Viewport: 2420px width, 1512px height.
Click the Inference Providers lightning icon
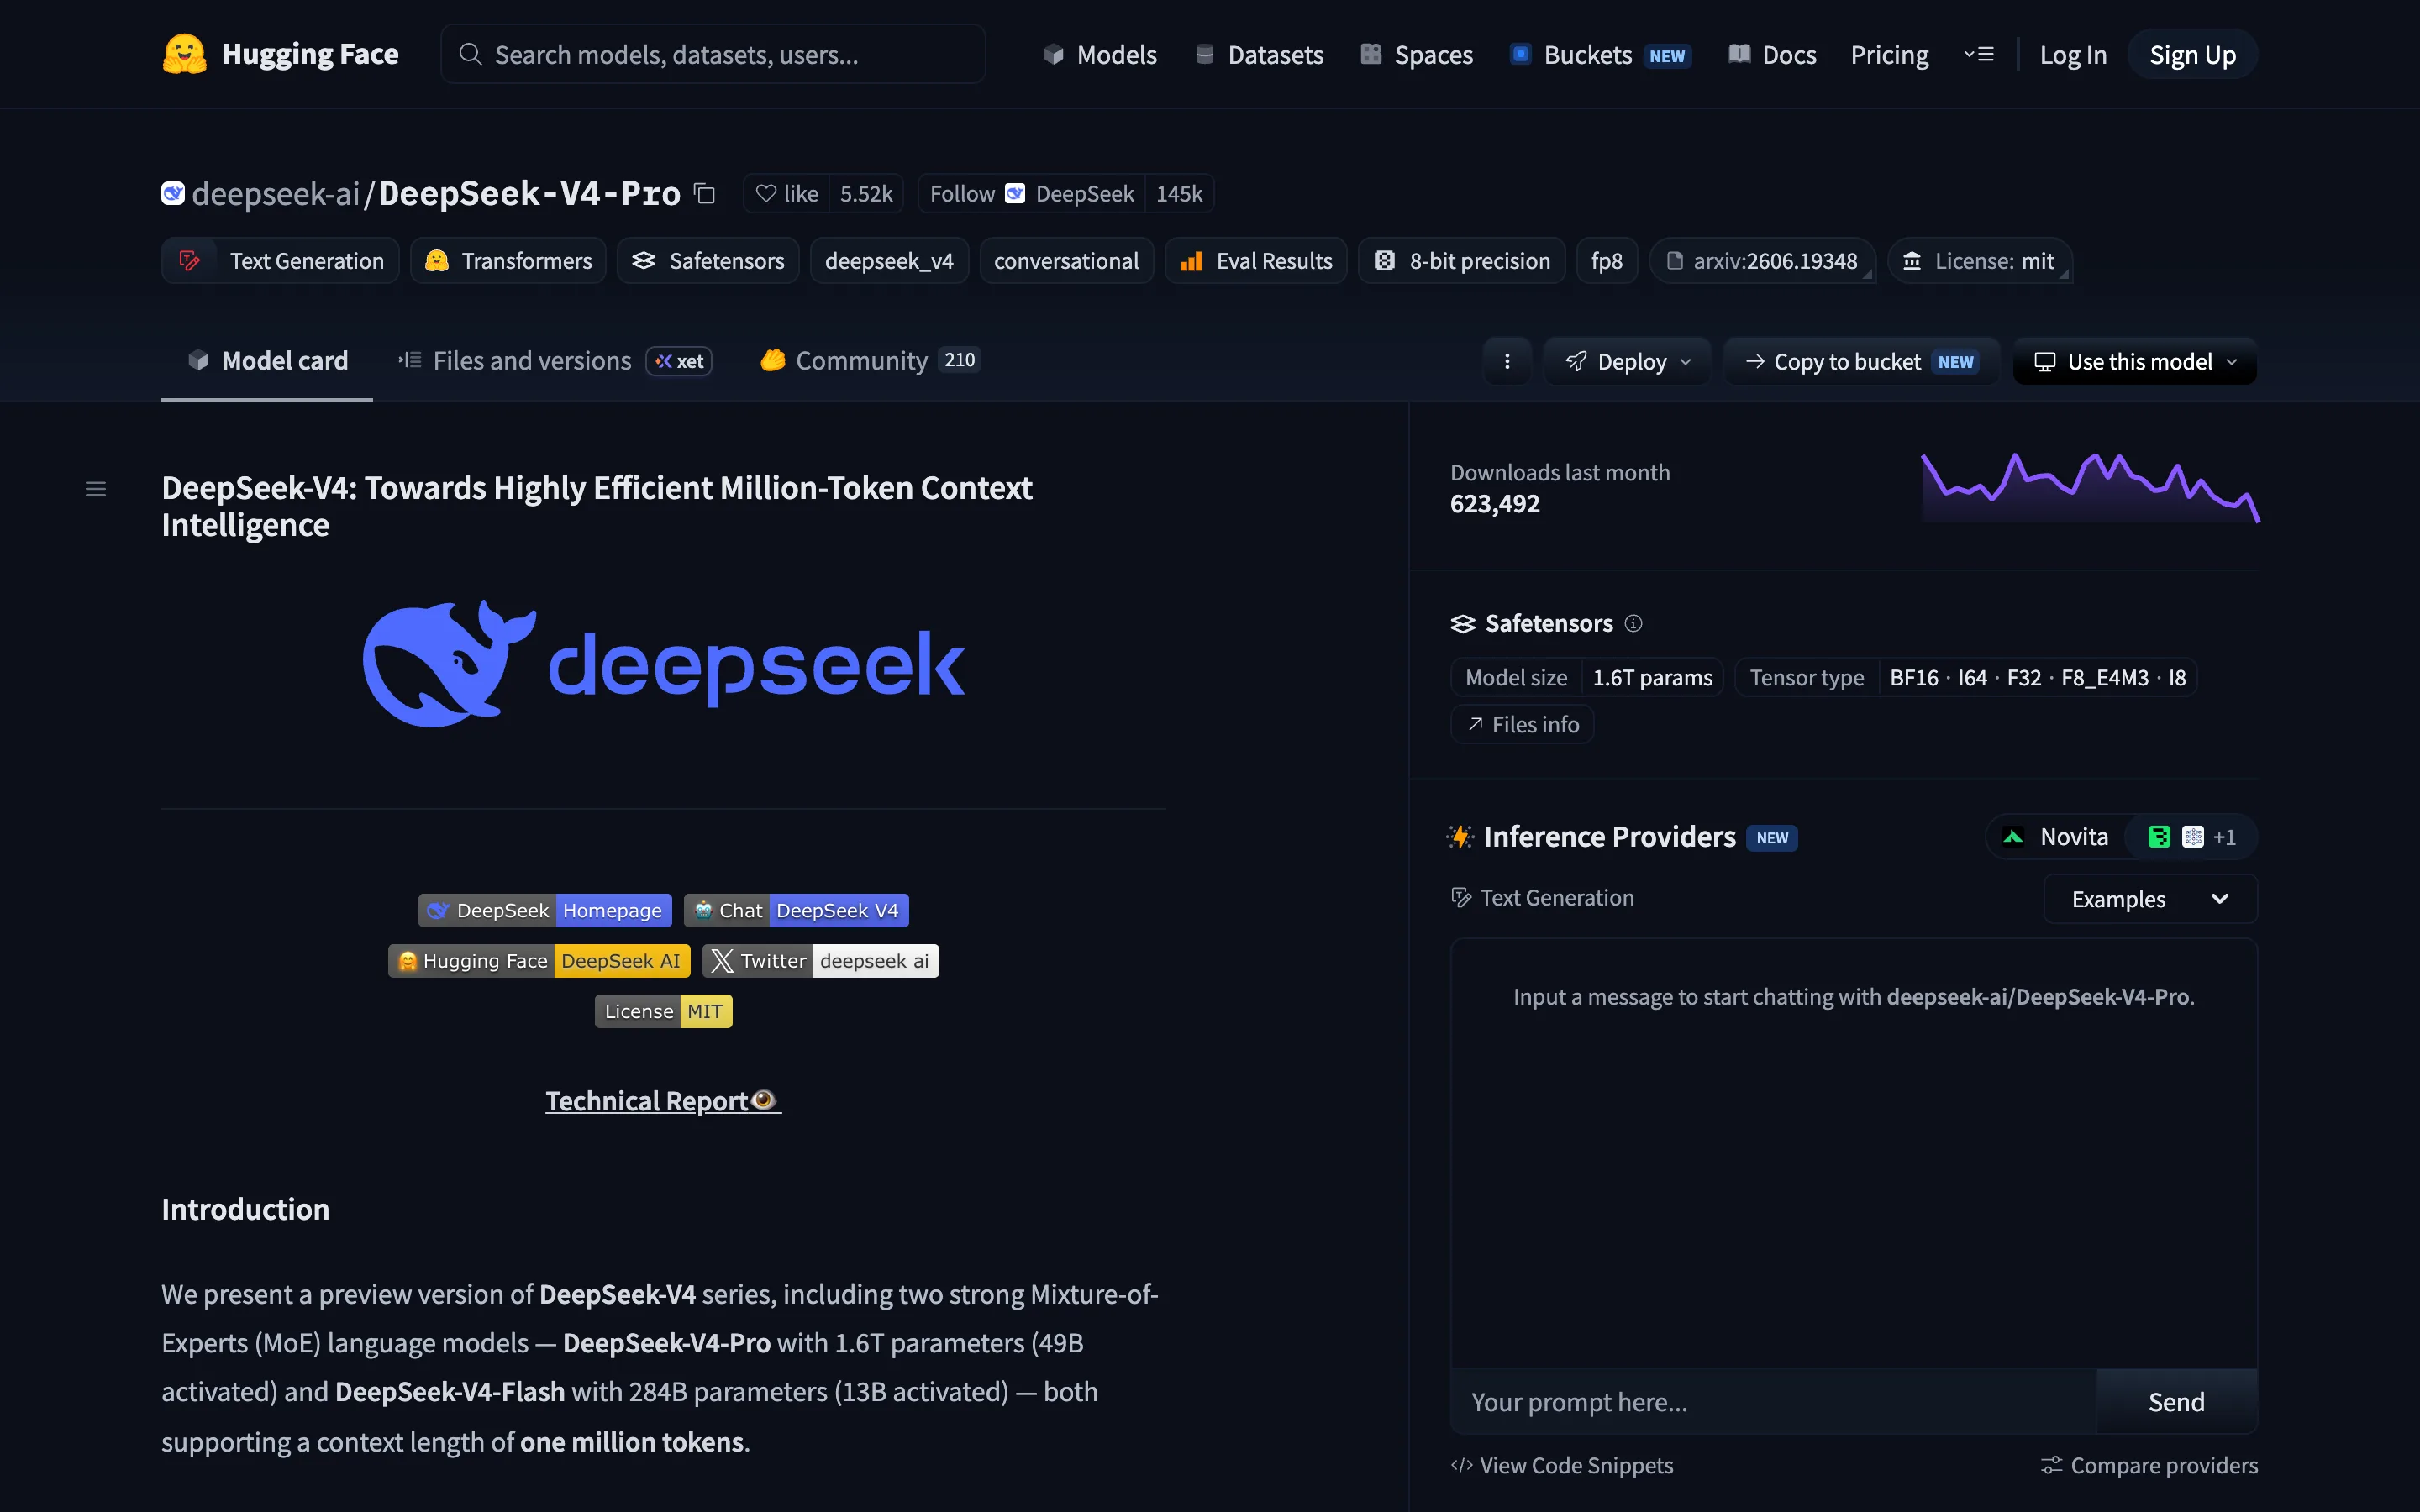1460,837
